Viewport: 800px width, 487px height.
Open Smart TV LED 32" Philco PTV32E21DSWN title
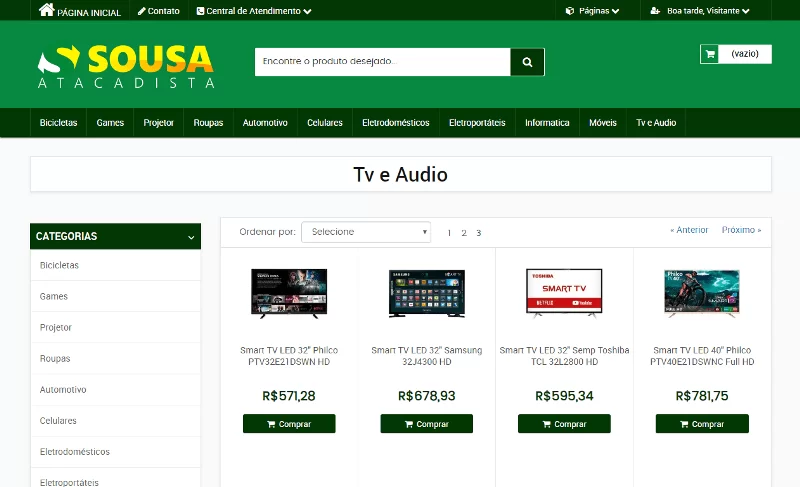click(x=289, y=356)
